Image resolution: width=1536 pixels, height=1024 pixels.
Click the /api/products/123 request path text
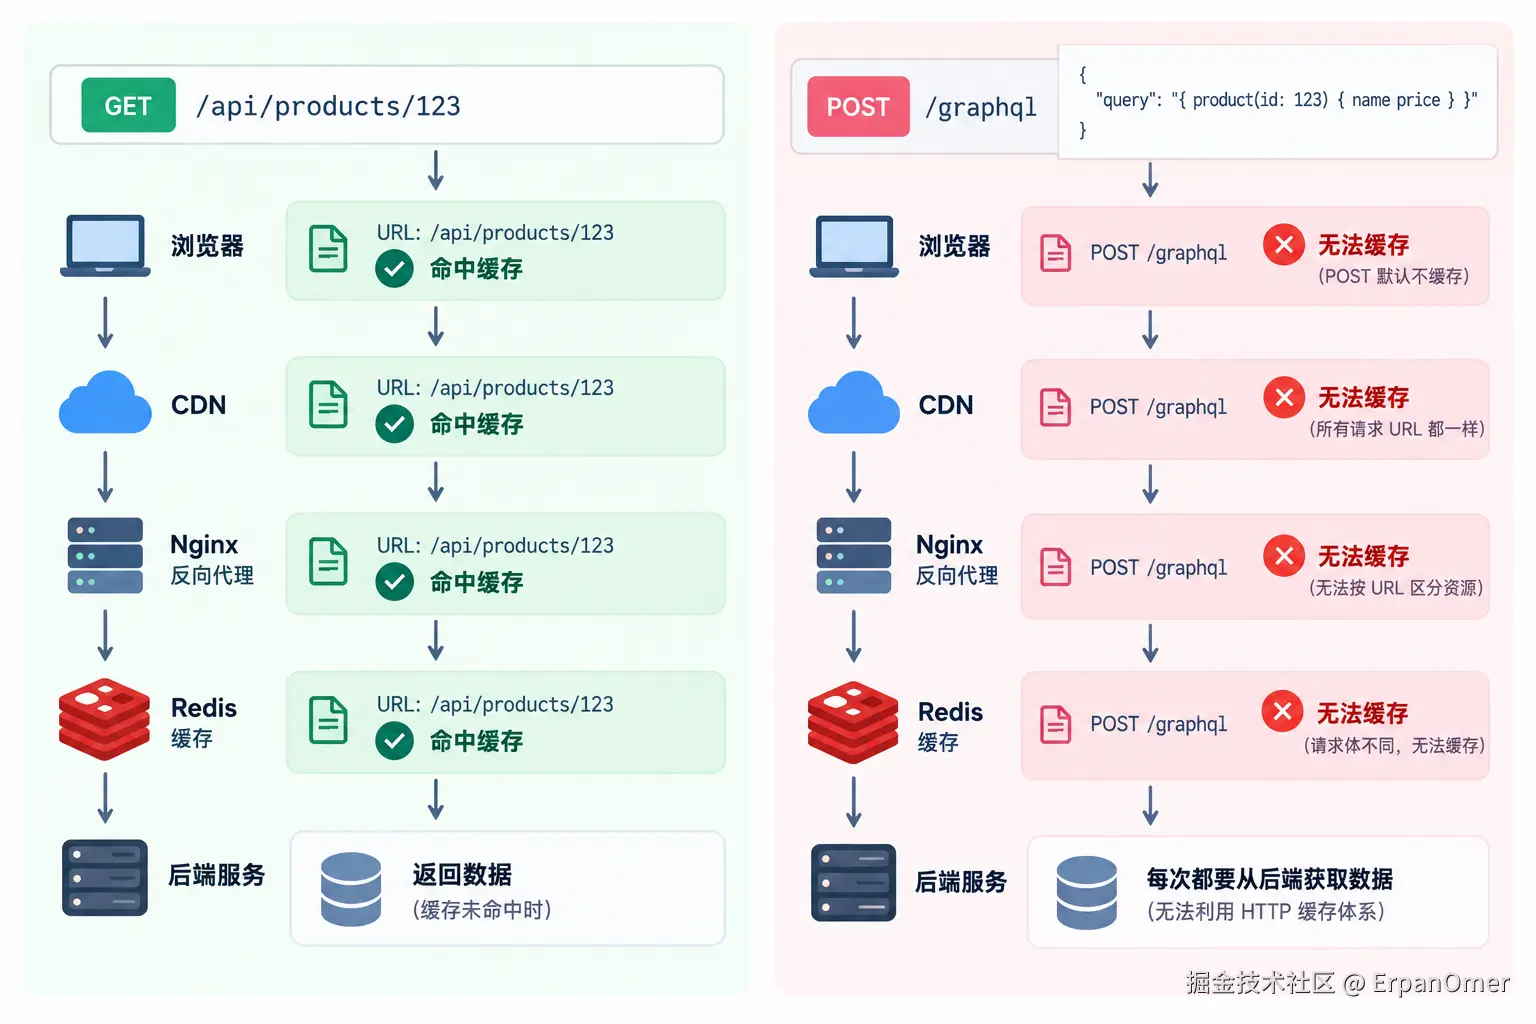tap(328, 106)
